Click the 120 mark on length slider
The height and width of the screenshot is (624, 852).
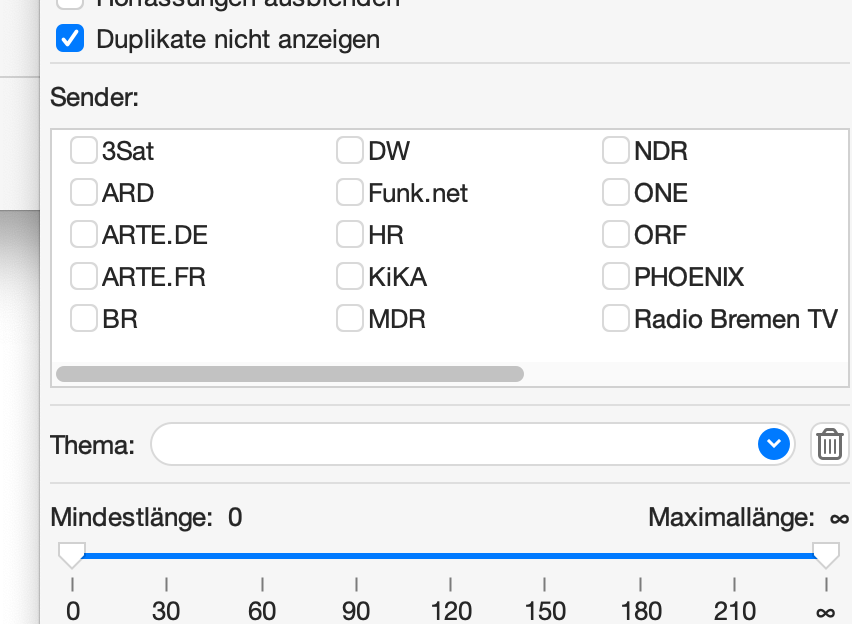450,610
